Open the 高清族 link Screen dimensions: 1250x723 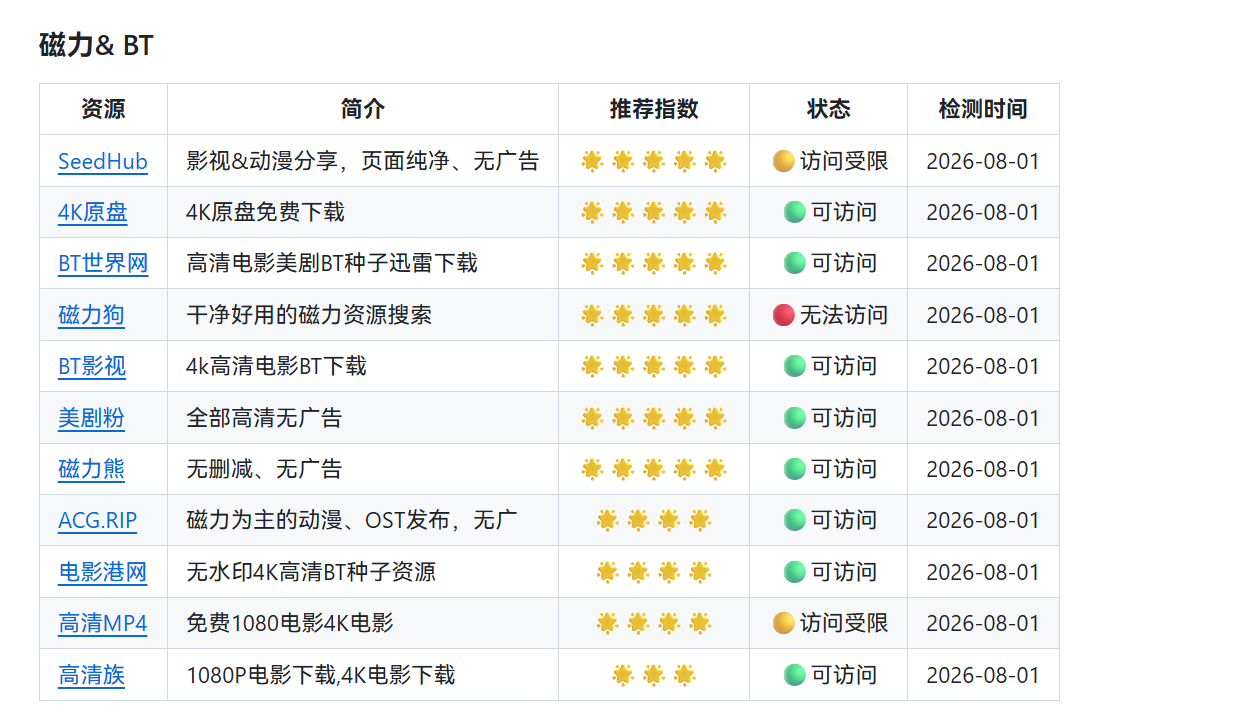[91, 675]
